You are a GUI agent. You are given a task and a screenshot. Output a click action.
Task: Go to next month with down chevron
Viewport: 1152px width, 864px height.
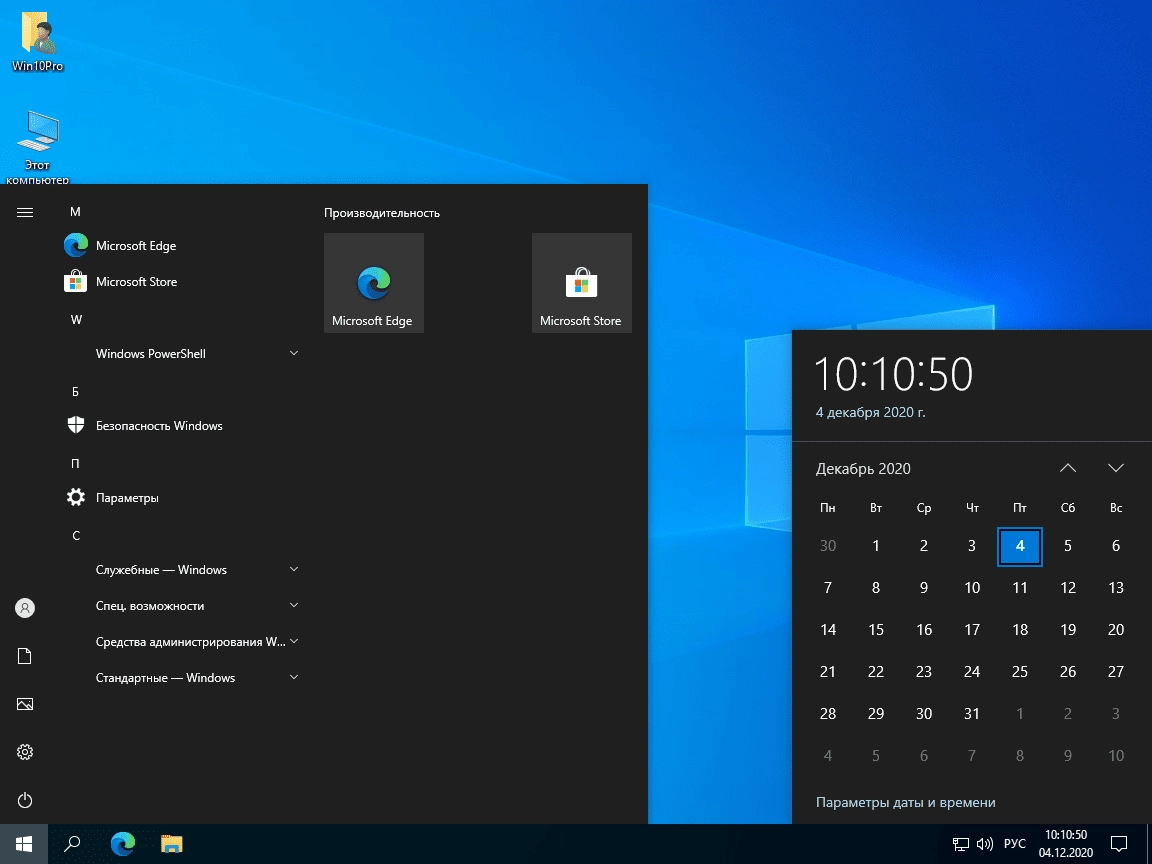tap(1116, 468)
